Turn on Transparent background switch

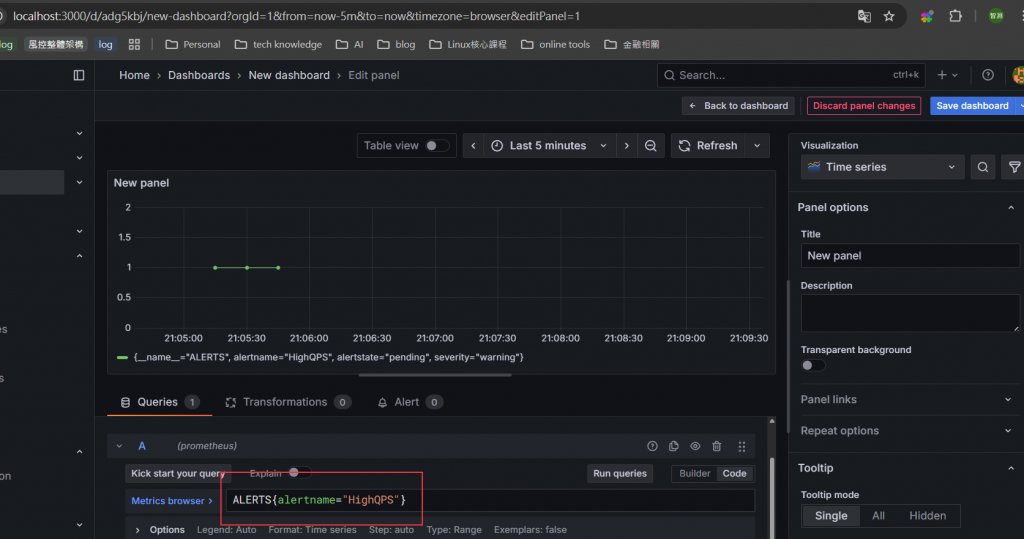click(x=813, y=365)
